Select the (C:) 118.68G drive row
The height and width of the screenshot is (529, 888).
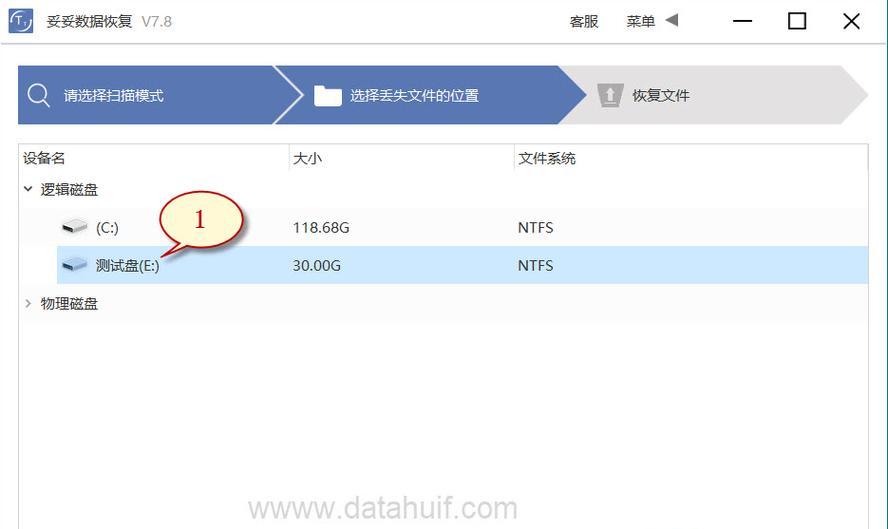click(462, 227)
